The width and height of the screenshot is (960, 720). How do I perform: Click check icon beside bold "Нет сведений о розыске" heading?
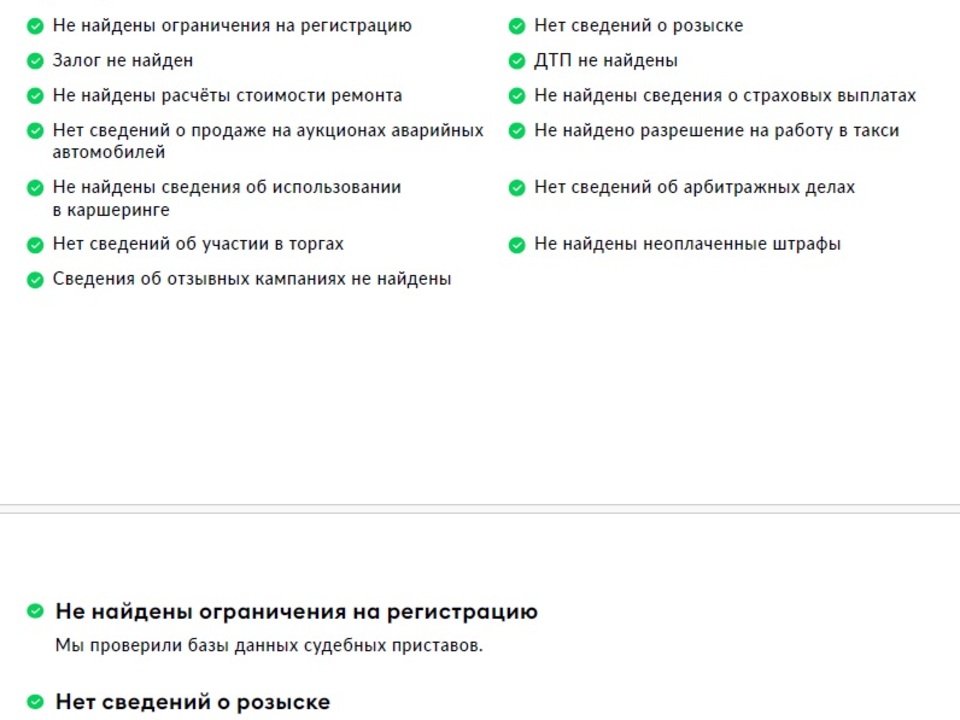tap(35, 702)
